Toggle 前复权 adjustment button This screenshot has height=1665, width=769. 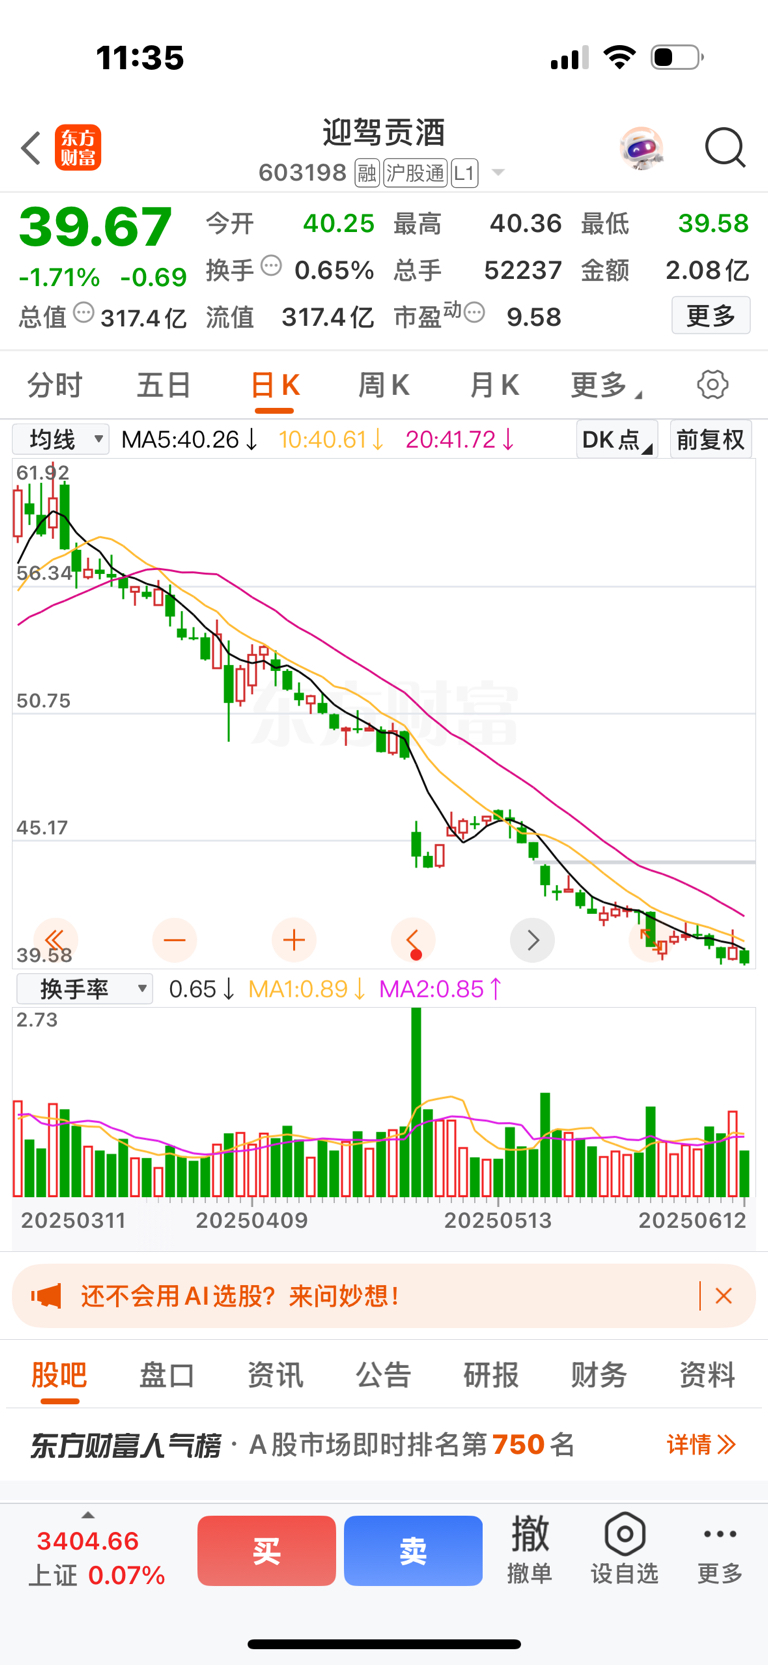[710, 439]
